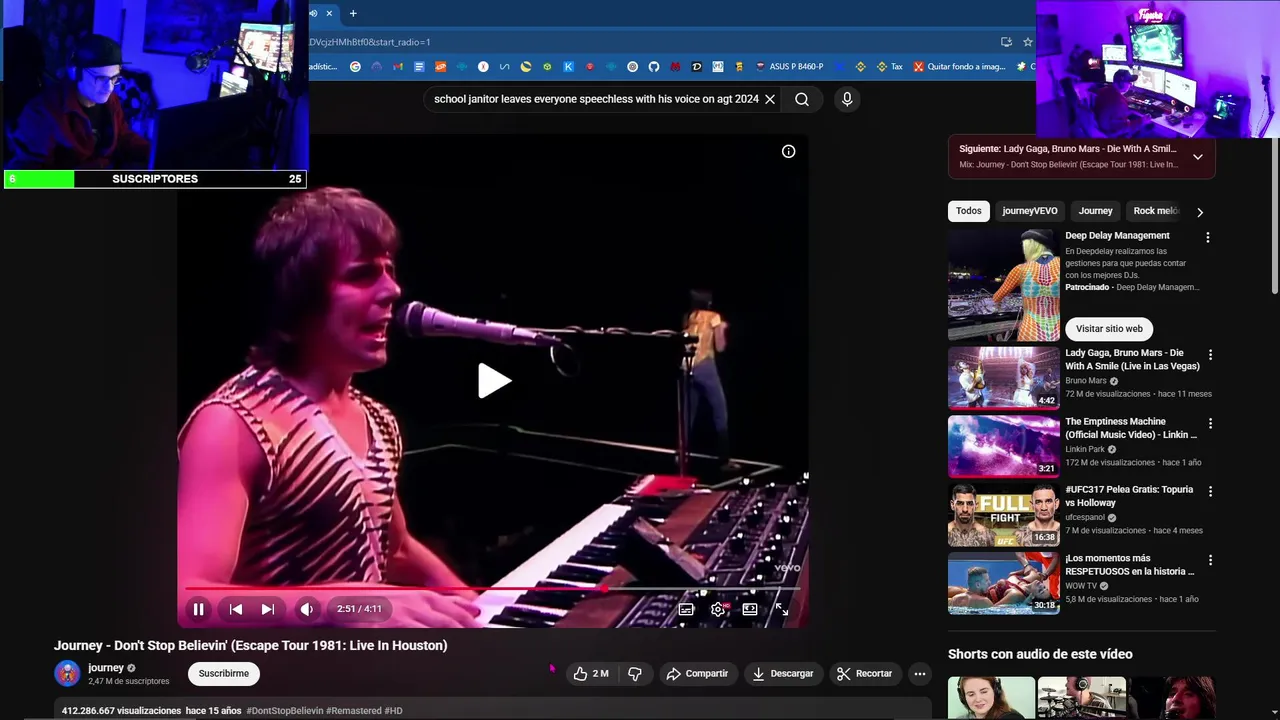This screenshot has width=1280, height=720.
Task: Skip to the next video
Action: (268, 609)
